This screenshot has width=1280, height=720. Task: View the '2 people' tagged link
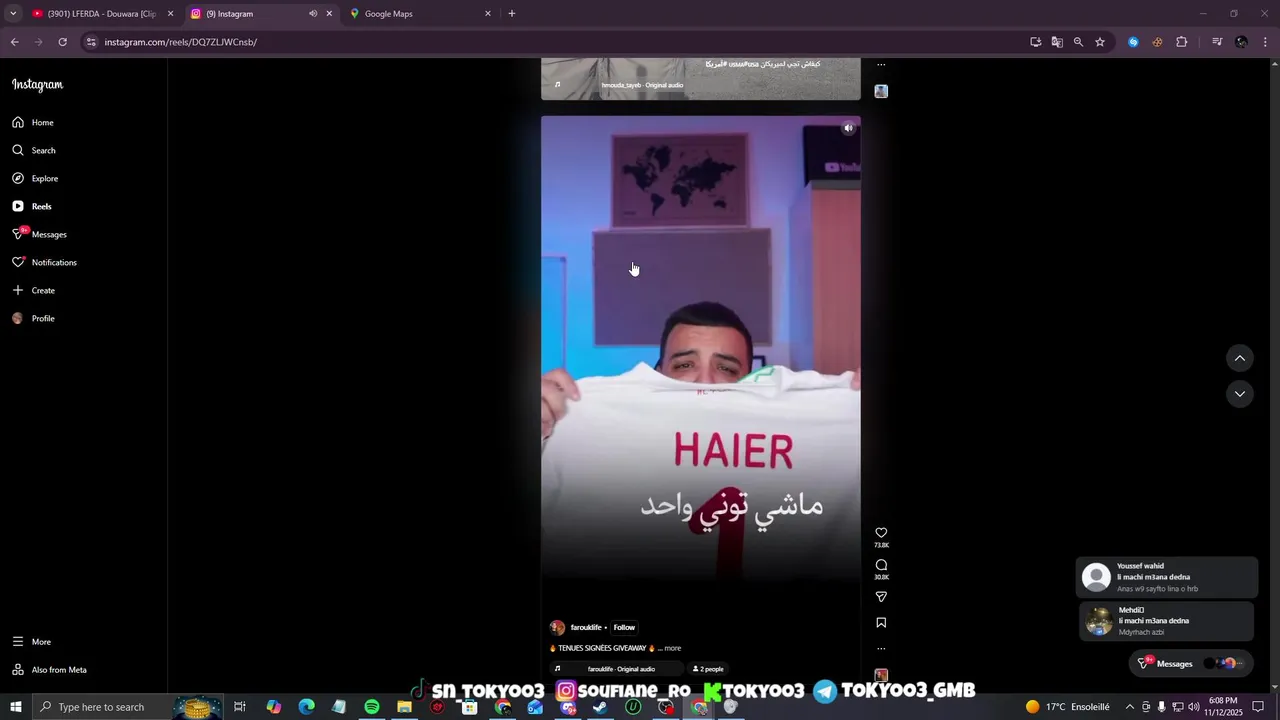tap(708, 669)
